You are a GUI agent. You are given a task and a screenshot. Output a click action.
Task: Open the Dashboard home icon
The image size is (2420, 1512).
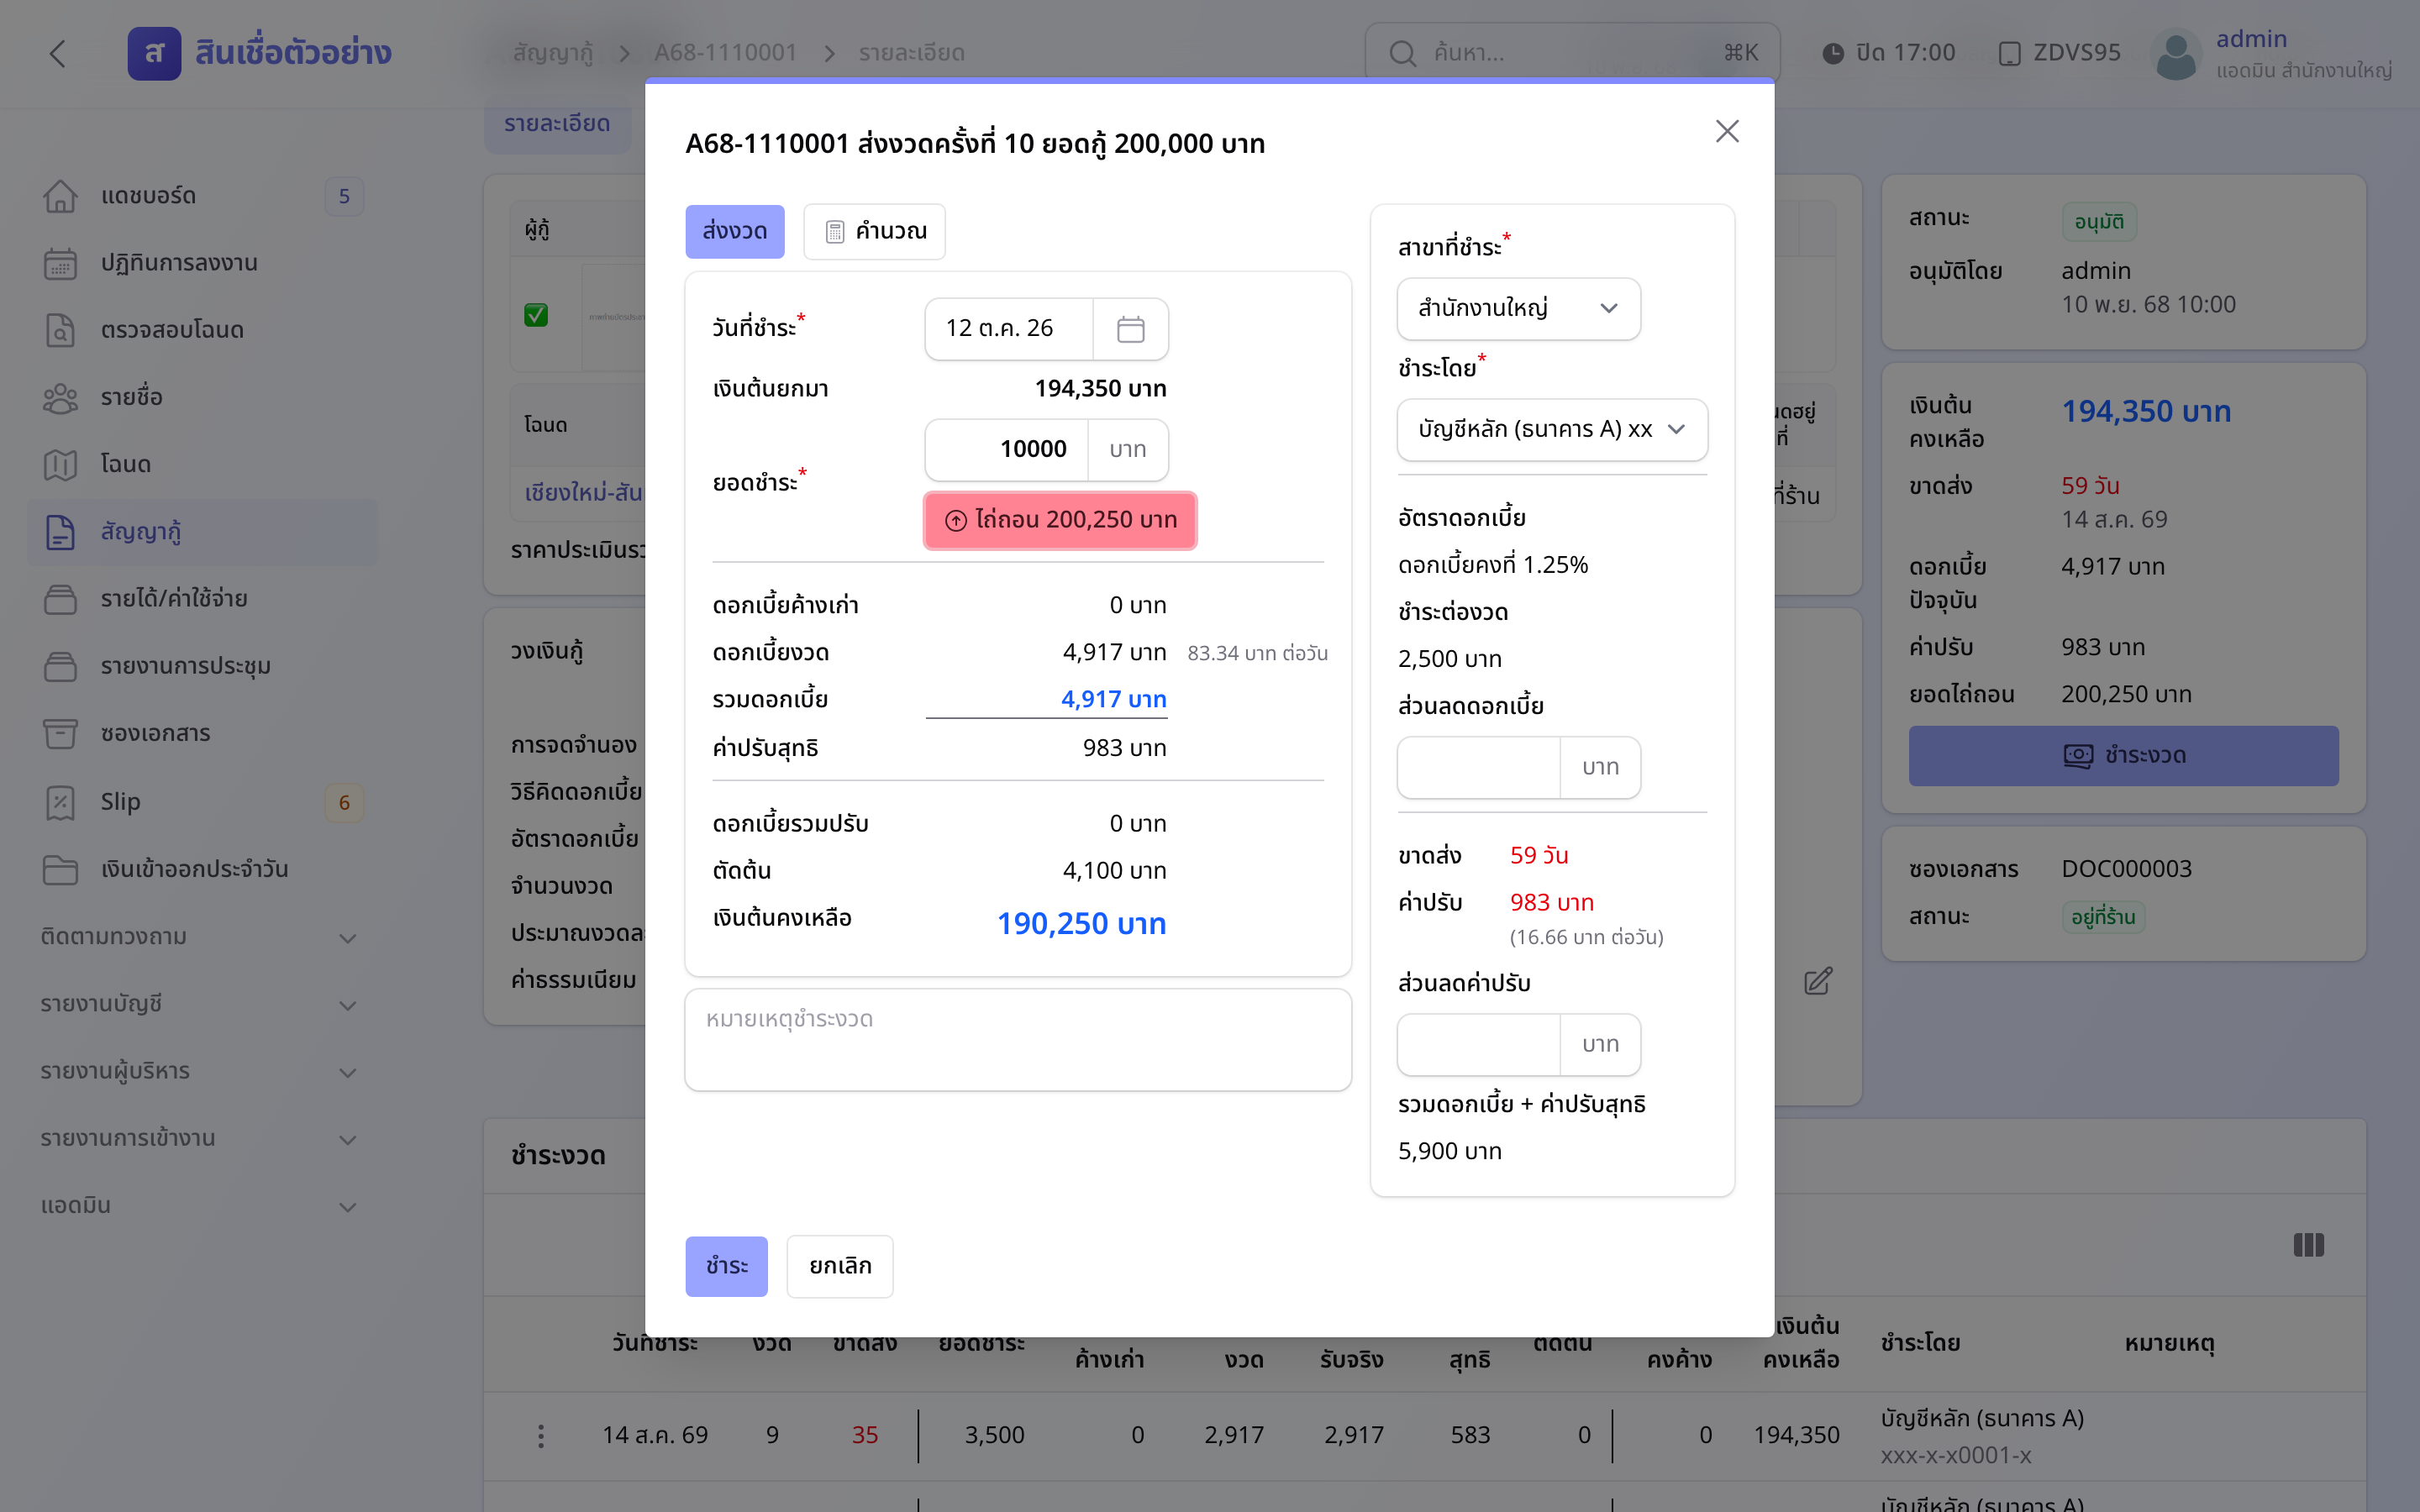click(x=60, y=196)
